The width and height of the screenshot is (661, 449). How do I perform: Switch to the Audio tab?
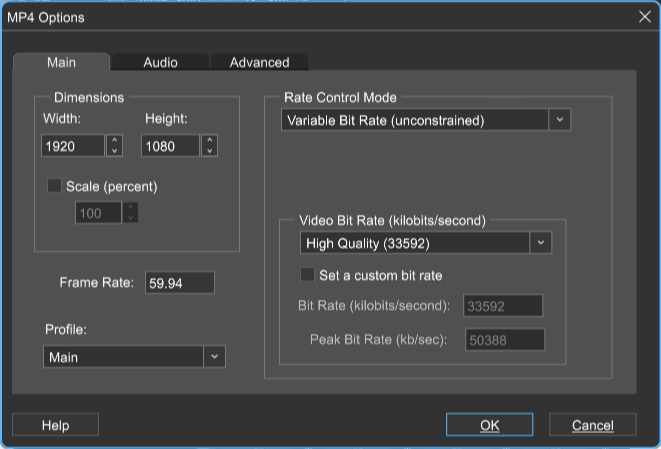click(x=160, y=62)
